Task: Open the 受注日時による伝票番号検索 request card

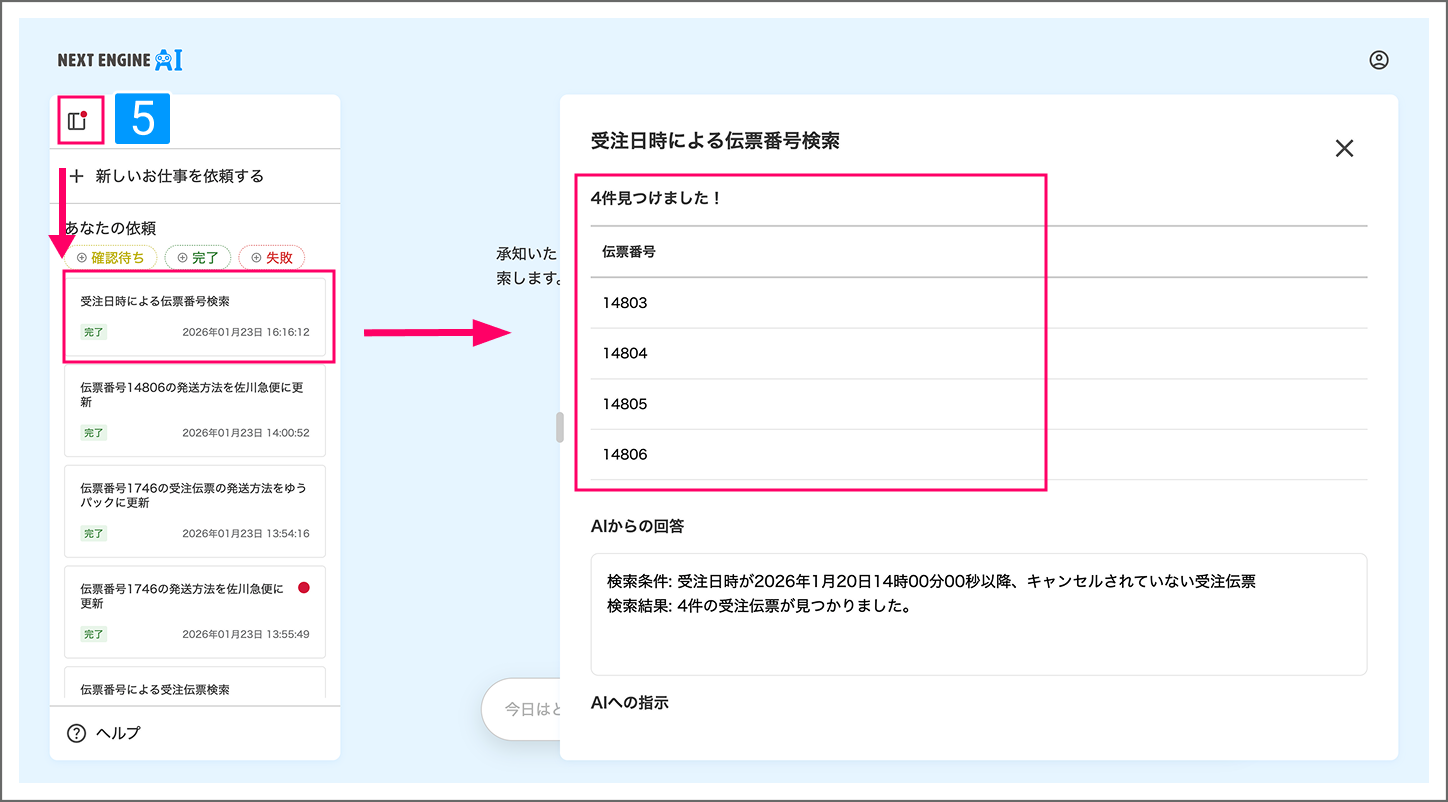Action: [195, 316]
